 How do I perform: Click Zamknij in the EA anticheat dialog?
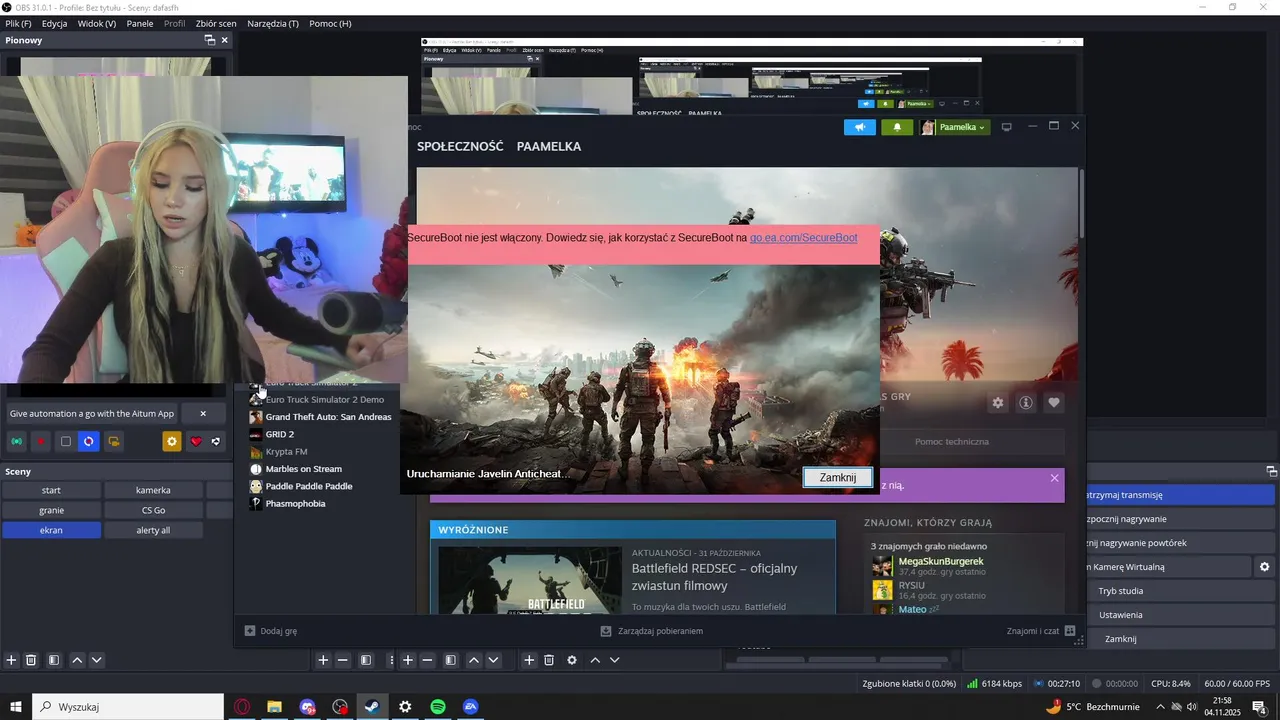[x=838, y=477]
